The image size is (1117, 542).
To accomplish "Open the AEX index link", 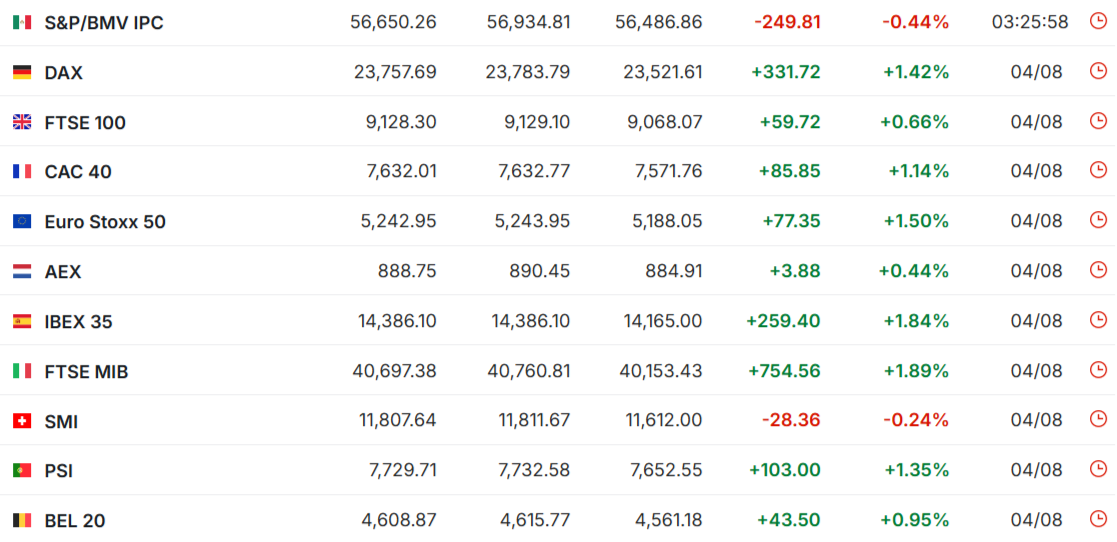I will click(x=63, y=272).
